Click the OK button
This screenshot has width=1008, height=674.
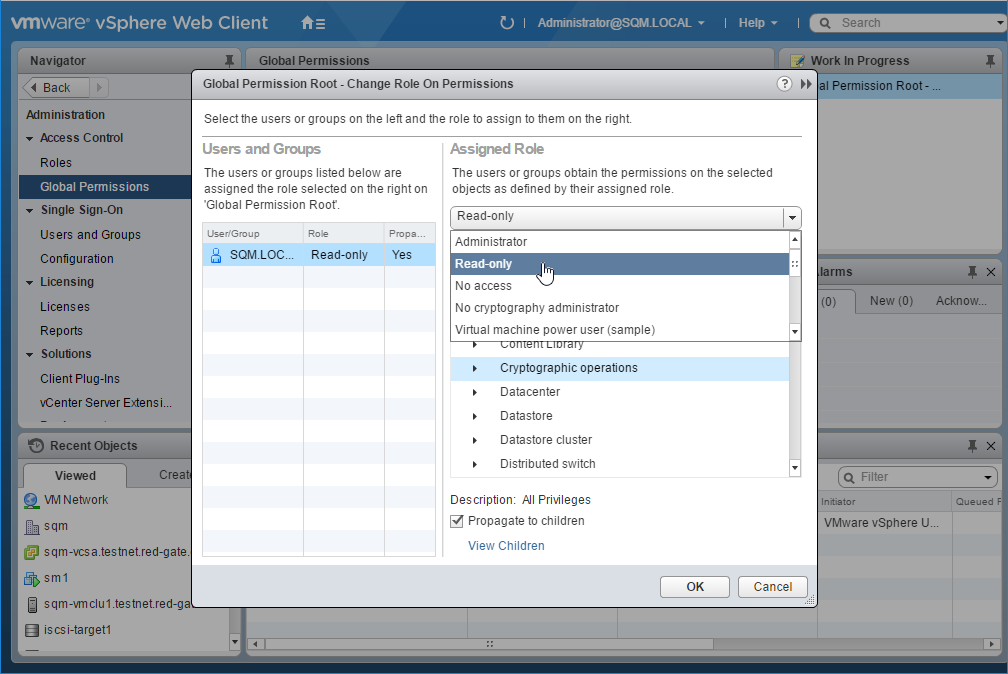[695, 587]
